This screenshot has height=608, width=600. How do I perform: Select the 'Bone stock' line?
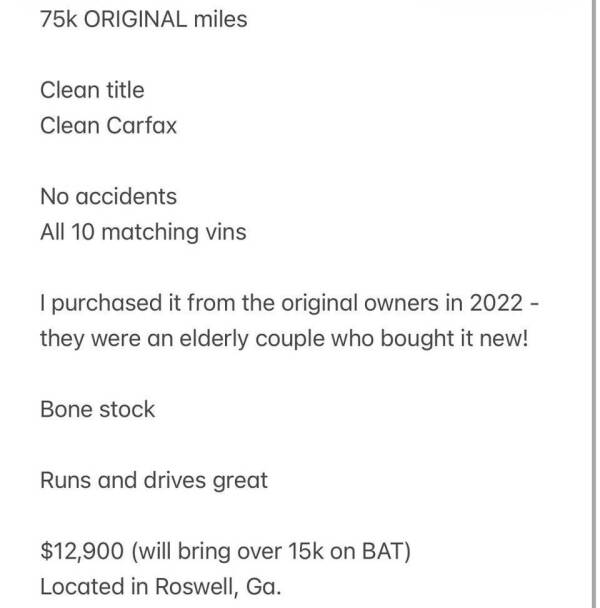[97, 409]
